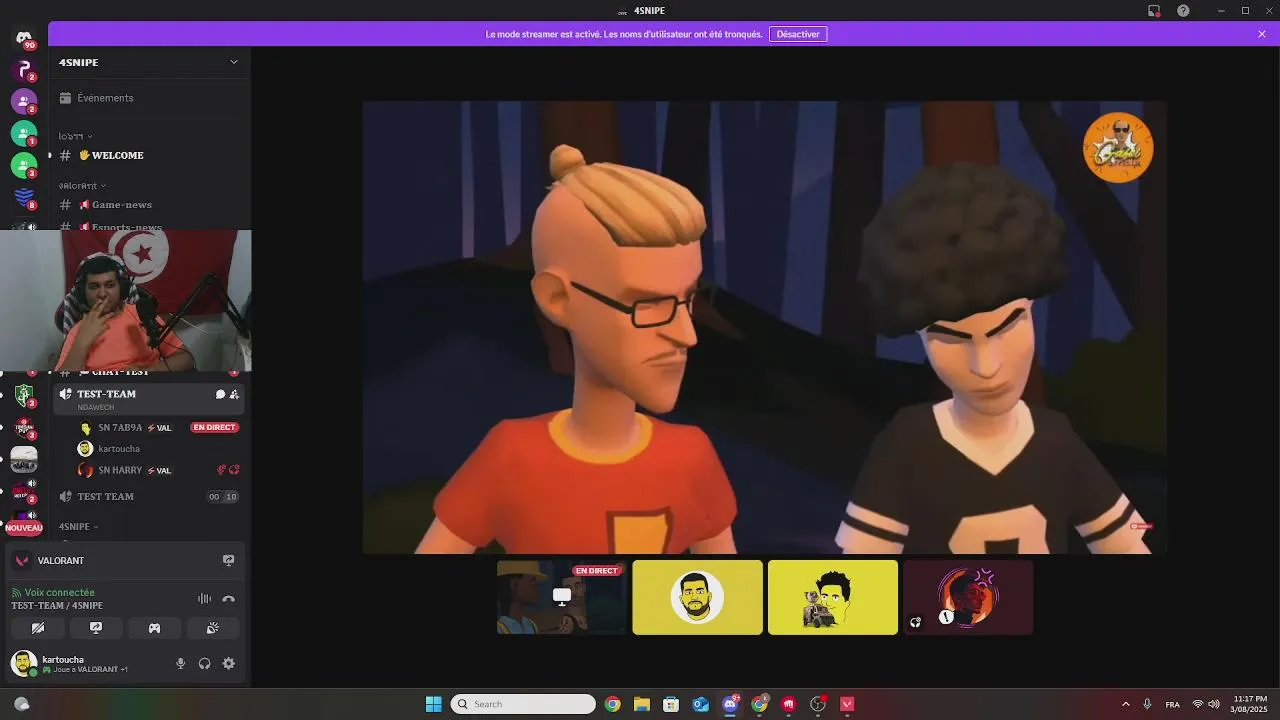Disconnect from voice with hang-up icon
1280x720 pixels.
pyautogui.click(x=228, y=599)
